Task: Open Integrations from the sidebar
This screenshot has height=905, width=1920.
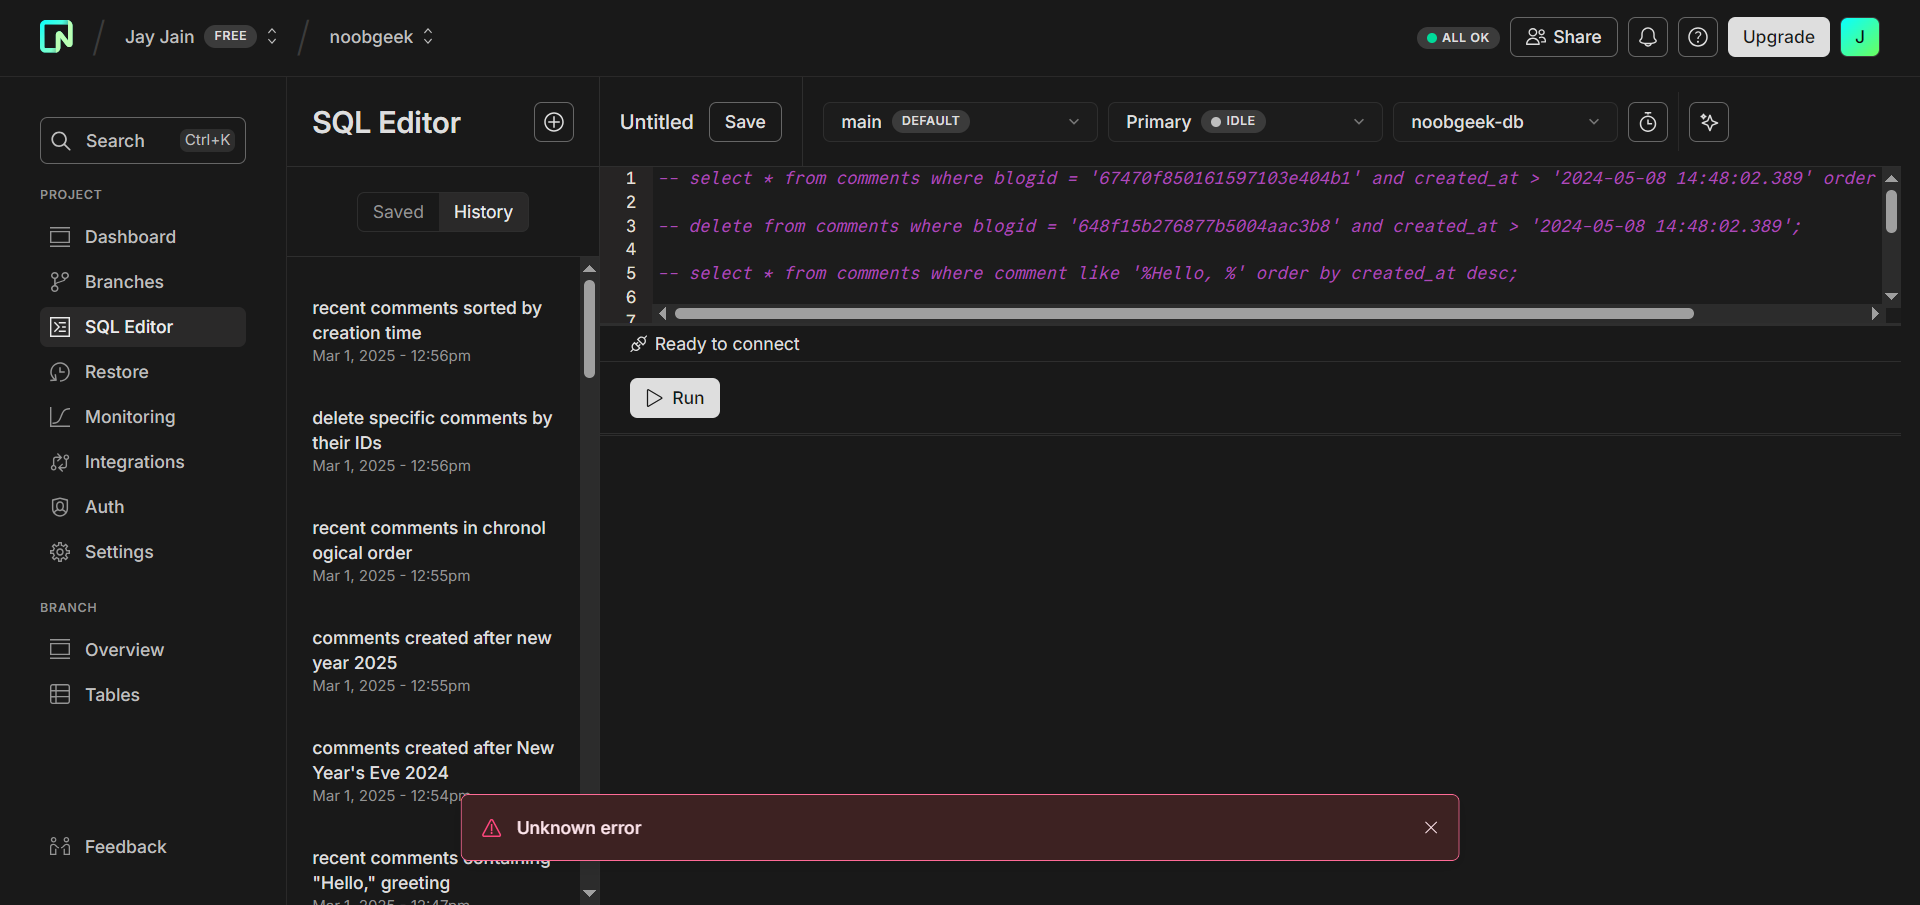Action: [134, 462]
